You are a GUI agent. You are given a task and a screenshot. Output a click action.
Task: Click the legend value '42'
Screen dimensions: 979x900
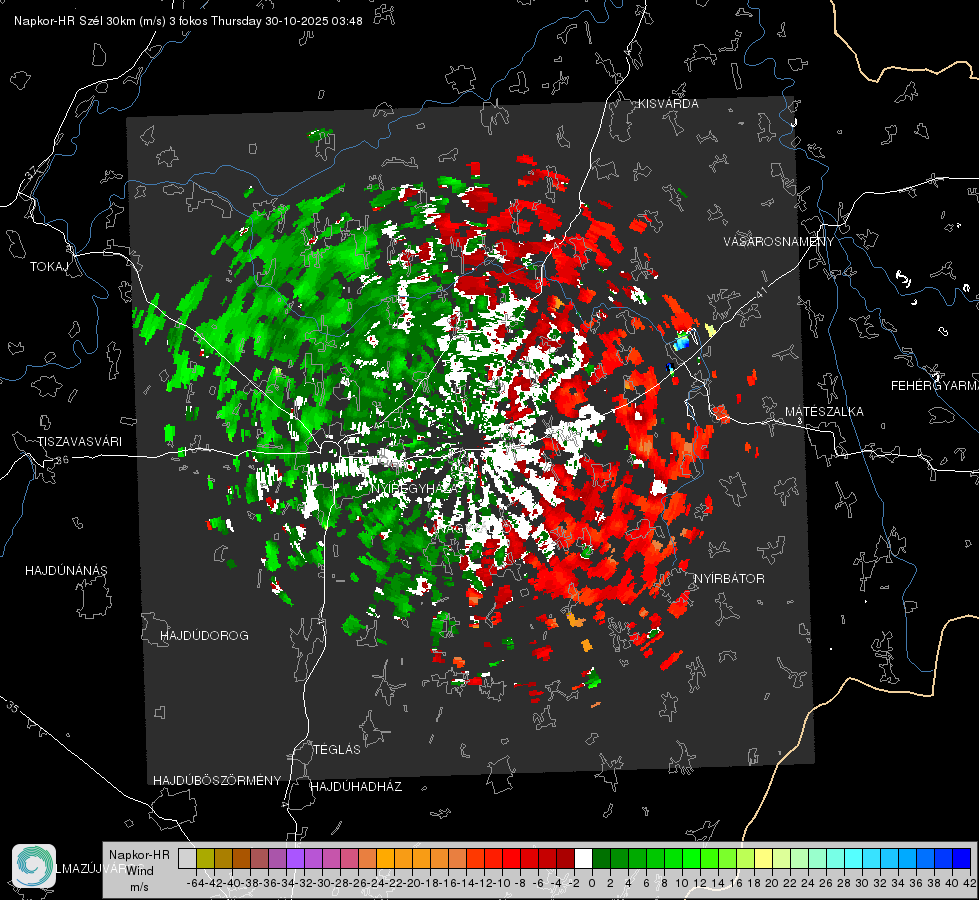pos(970,883)
